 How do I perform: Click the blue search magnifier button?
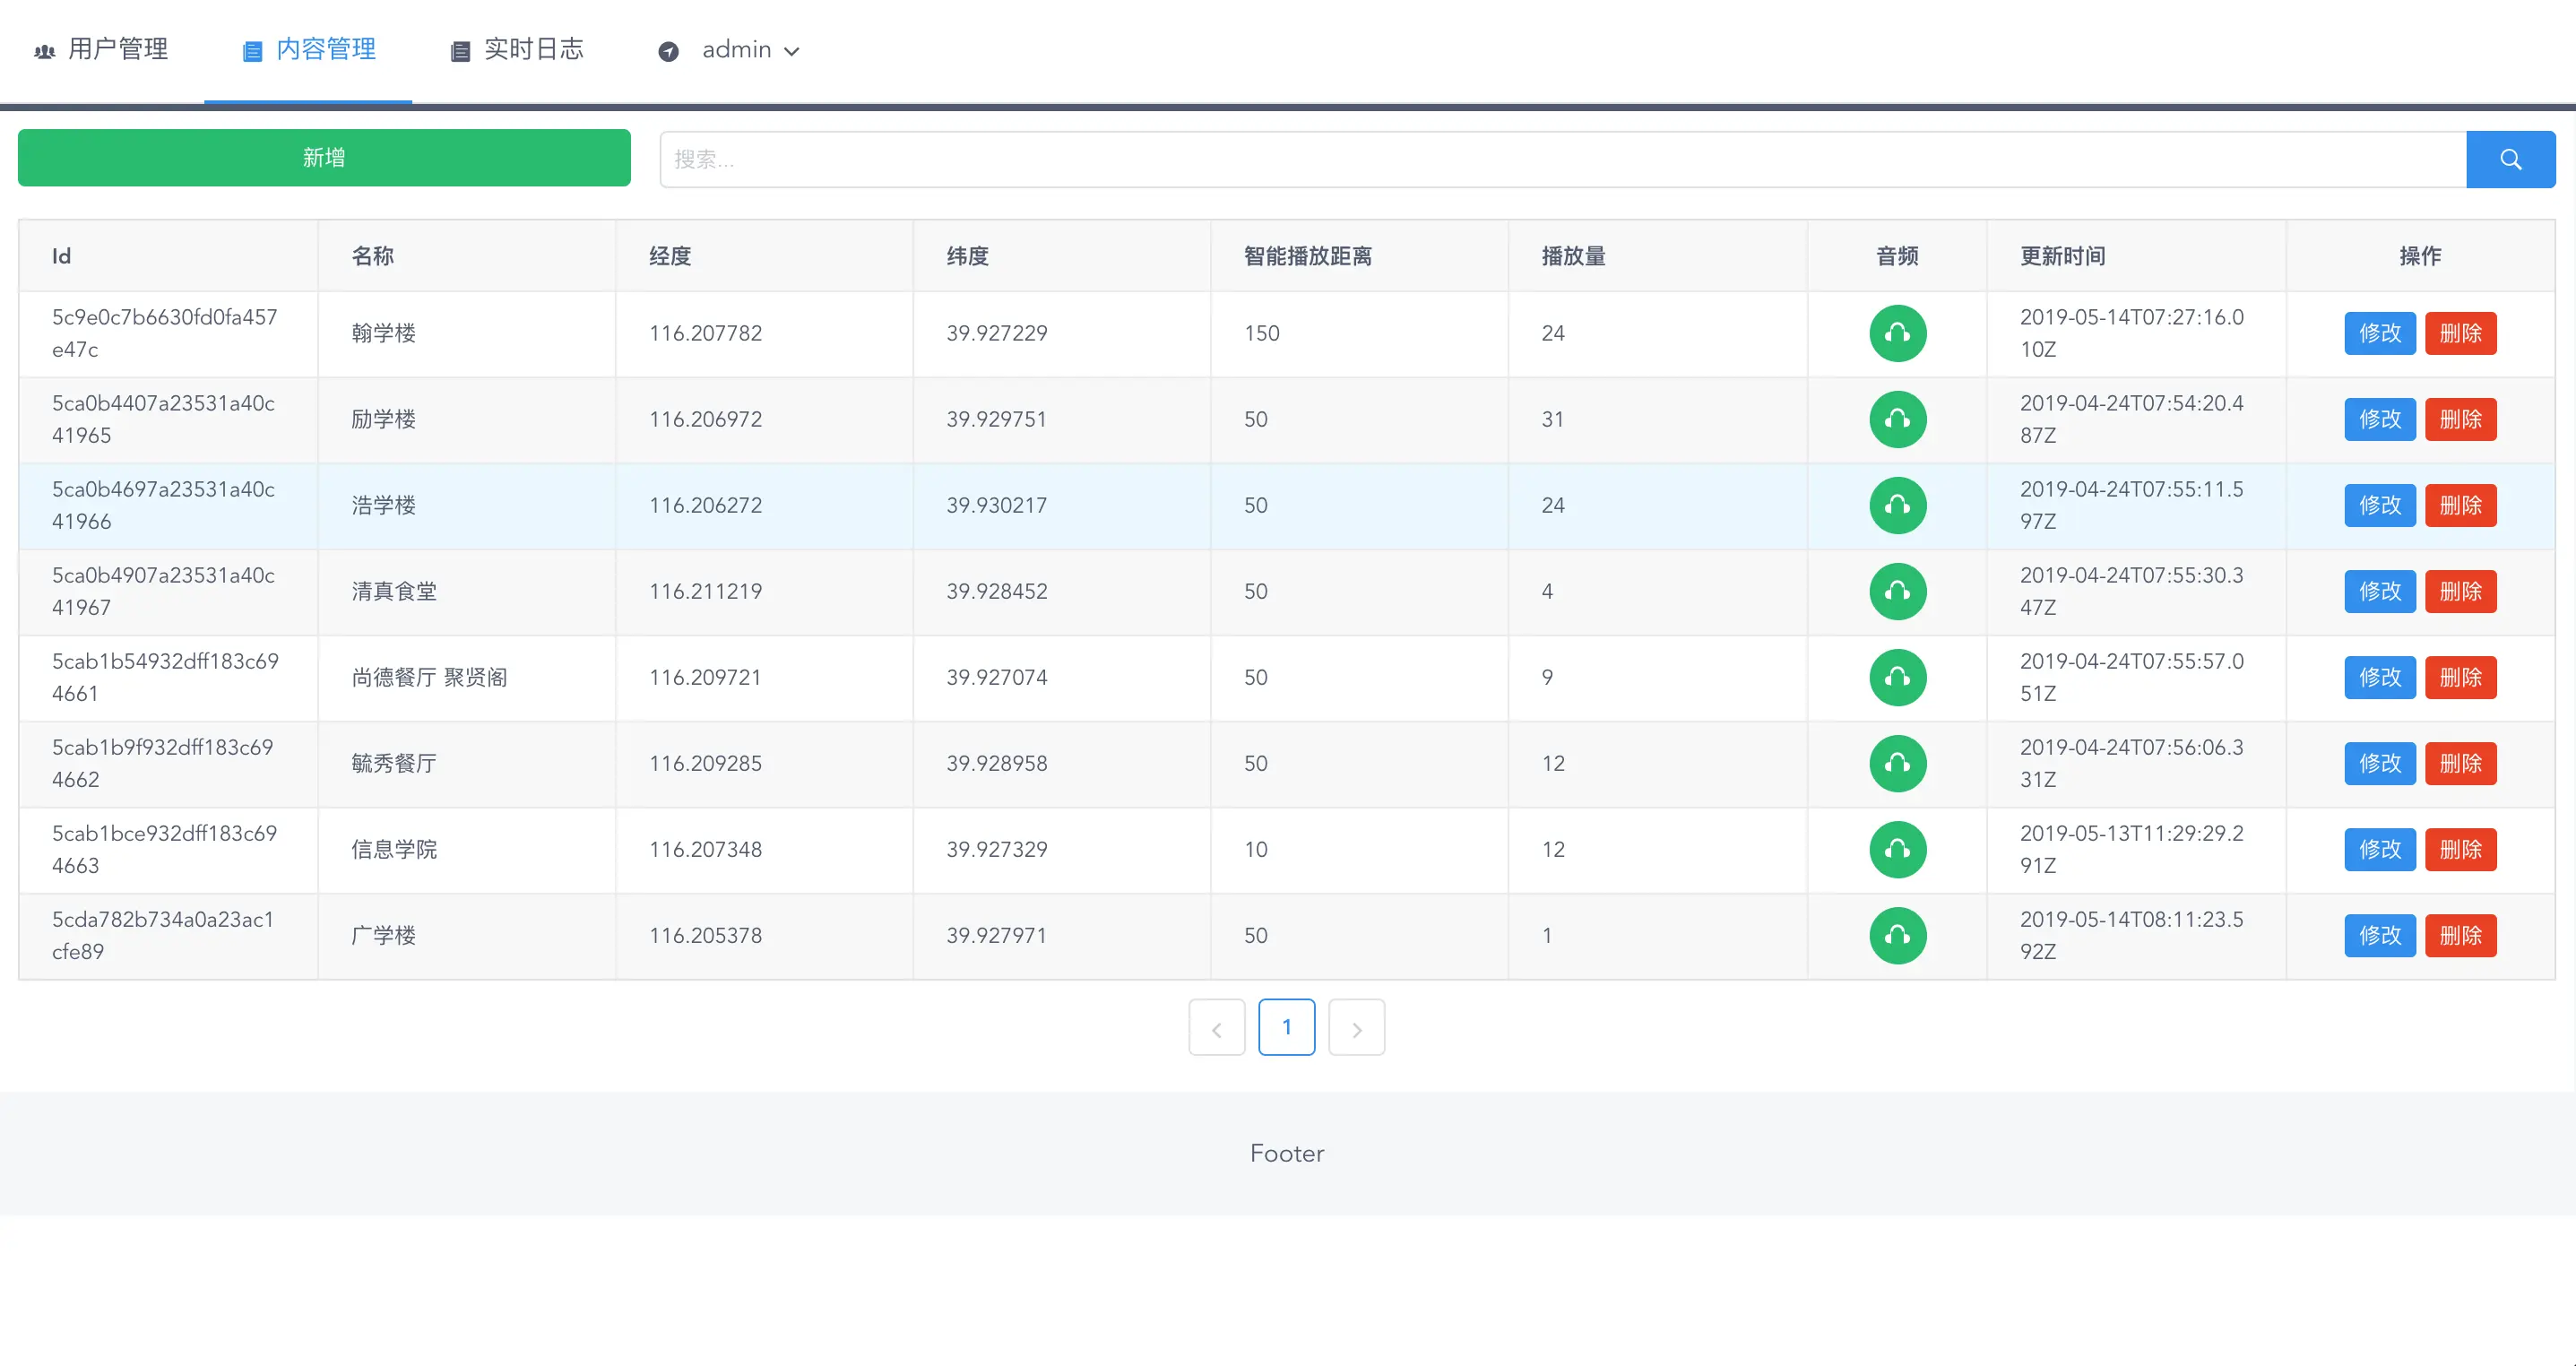pyautogui.click(x=2510, y=159)
